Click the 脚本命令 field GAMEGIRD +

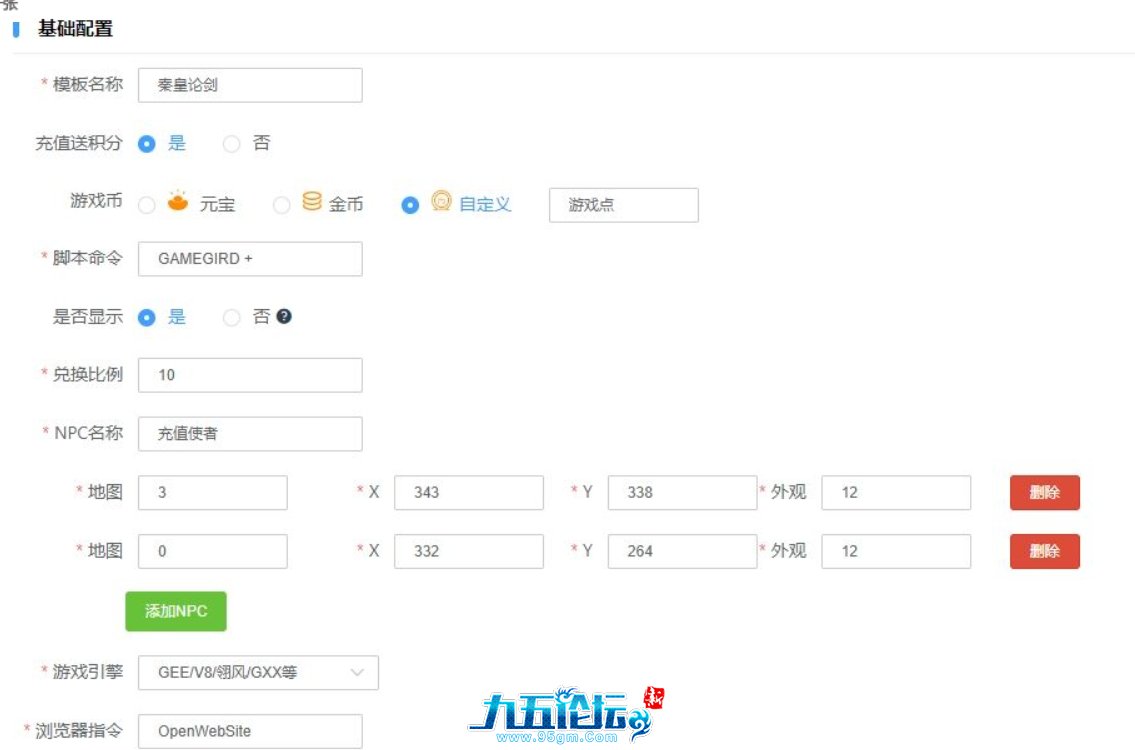[x=250, y=258]
